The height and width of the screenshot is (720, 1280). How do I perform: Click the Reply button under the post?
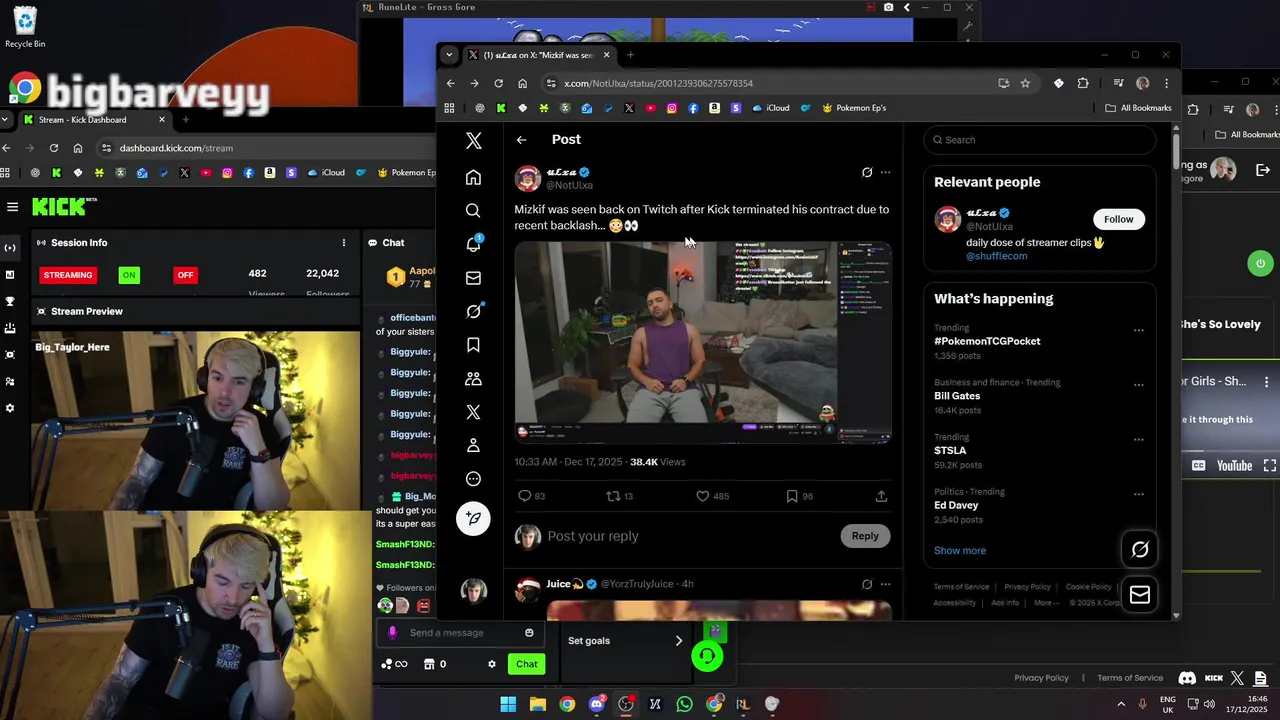click(x=865, y=536)
